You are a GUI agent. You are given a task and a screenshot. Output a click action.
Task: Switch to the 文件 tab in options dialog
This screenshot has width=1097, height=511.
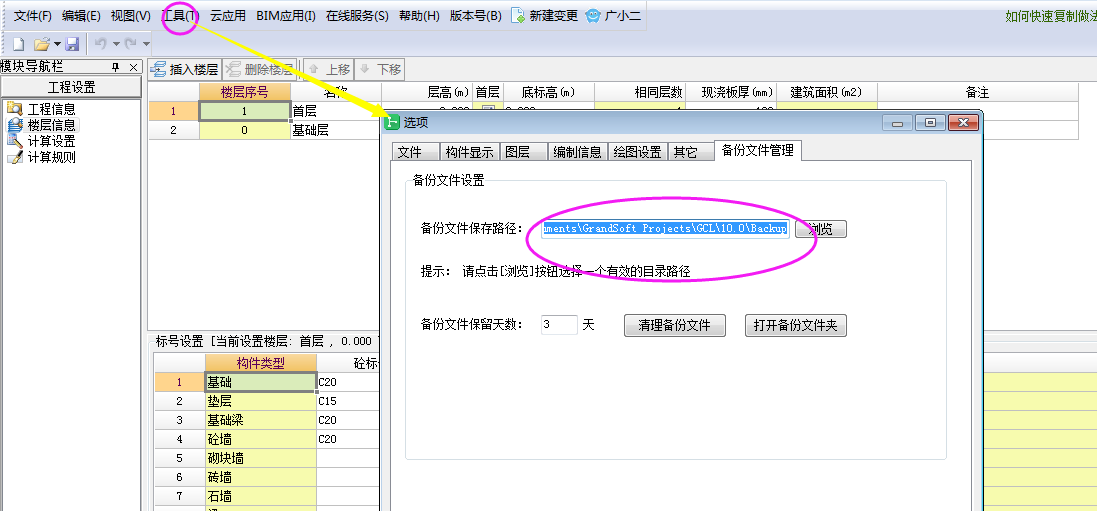[x=414, y=152]
